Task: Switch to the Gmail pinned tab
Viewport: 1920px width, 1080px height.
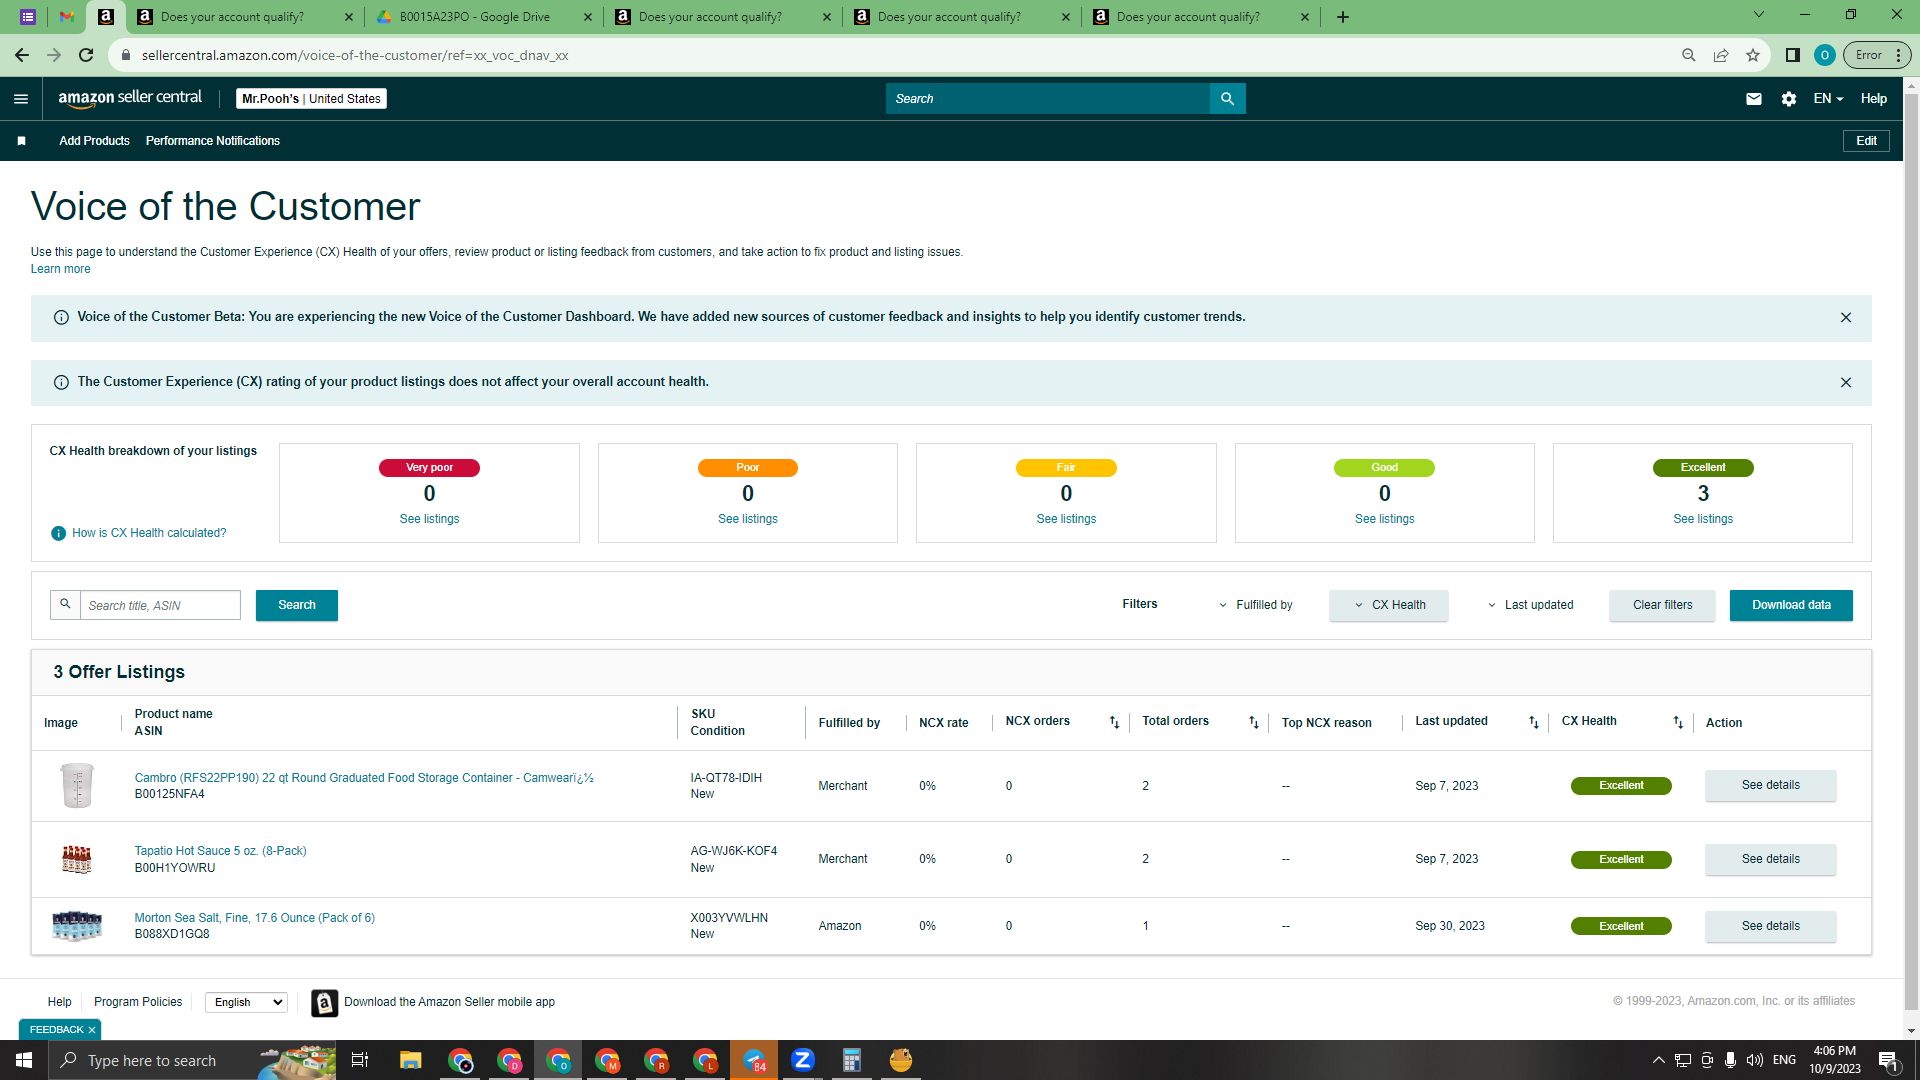Action: 67,17
